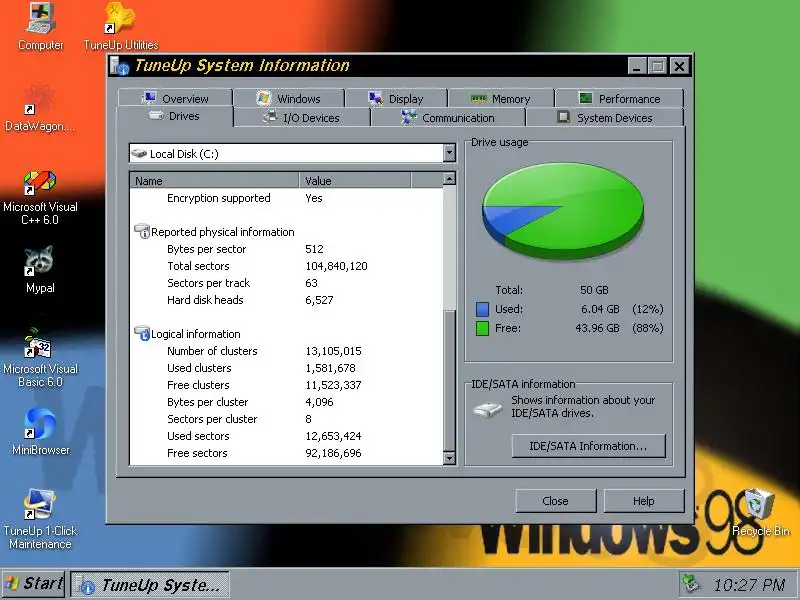Screen dimensions: 800x600
Task: Switch to the Performance tab
Action: (619, 98)
